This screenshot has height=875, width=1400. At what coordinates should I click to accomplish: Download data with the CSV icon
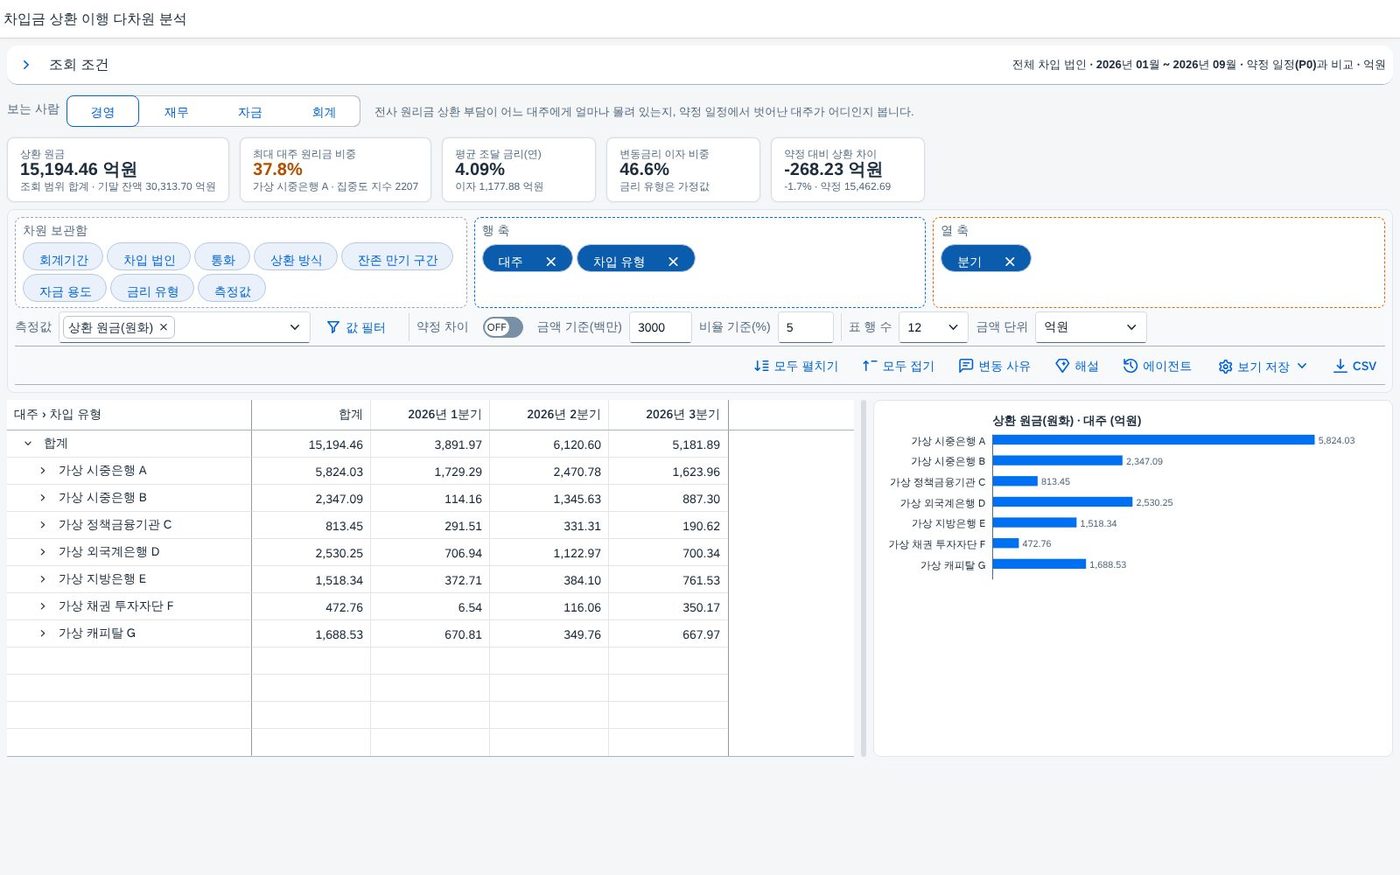1340,366
